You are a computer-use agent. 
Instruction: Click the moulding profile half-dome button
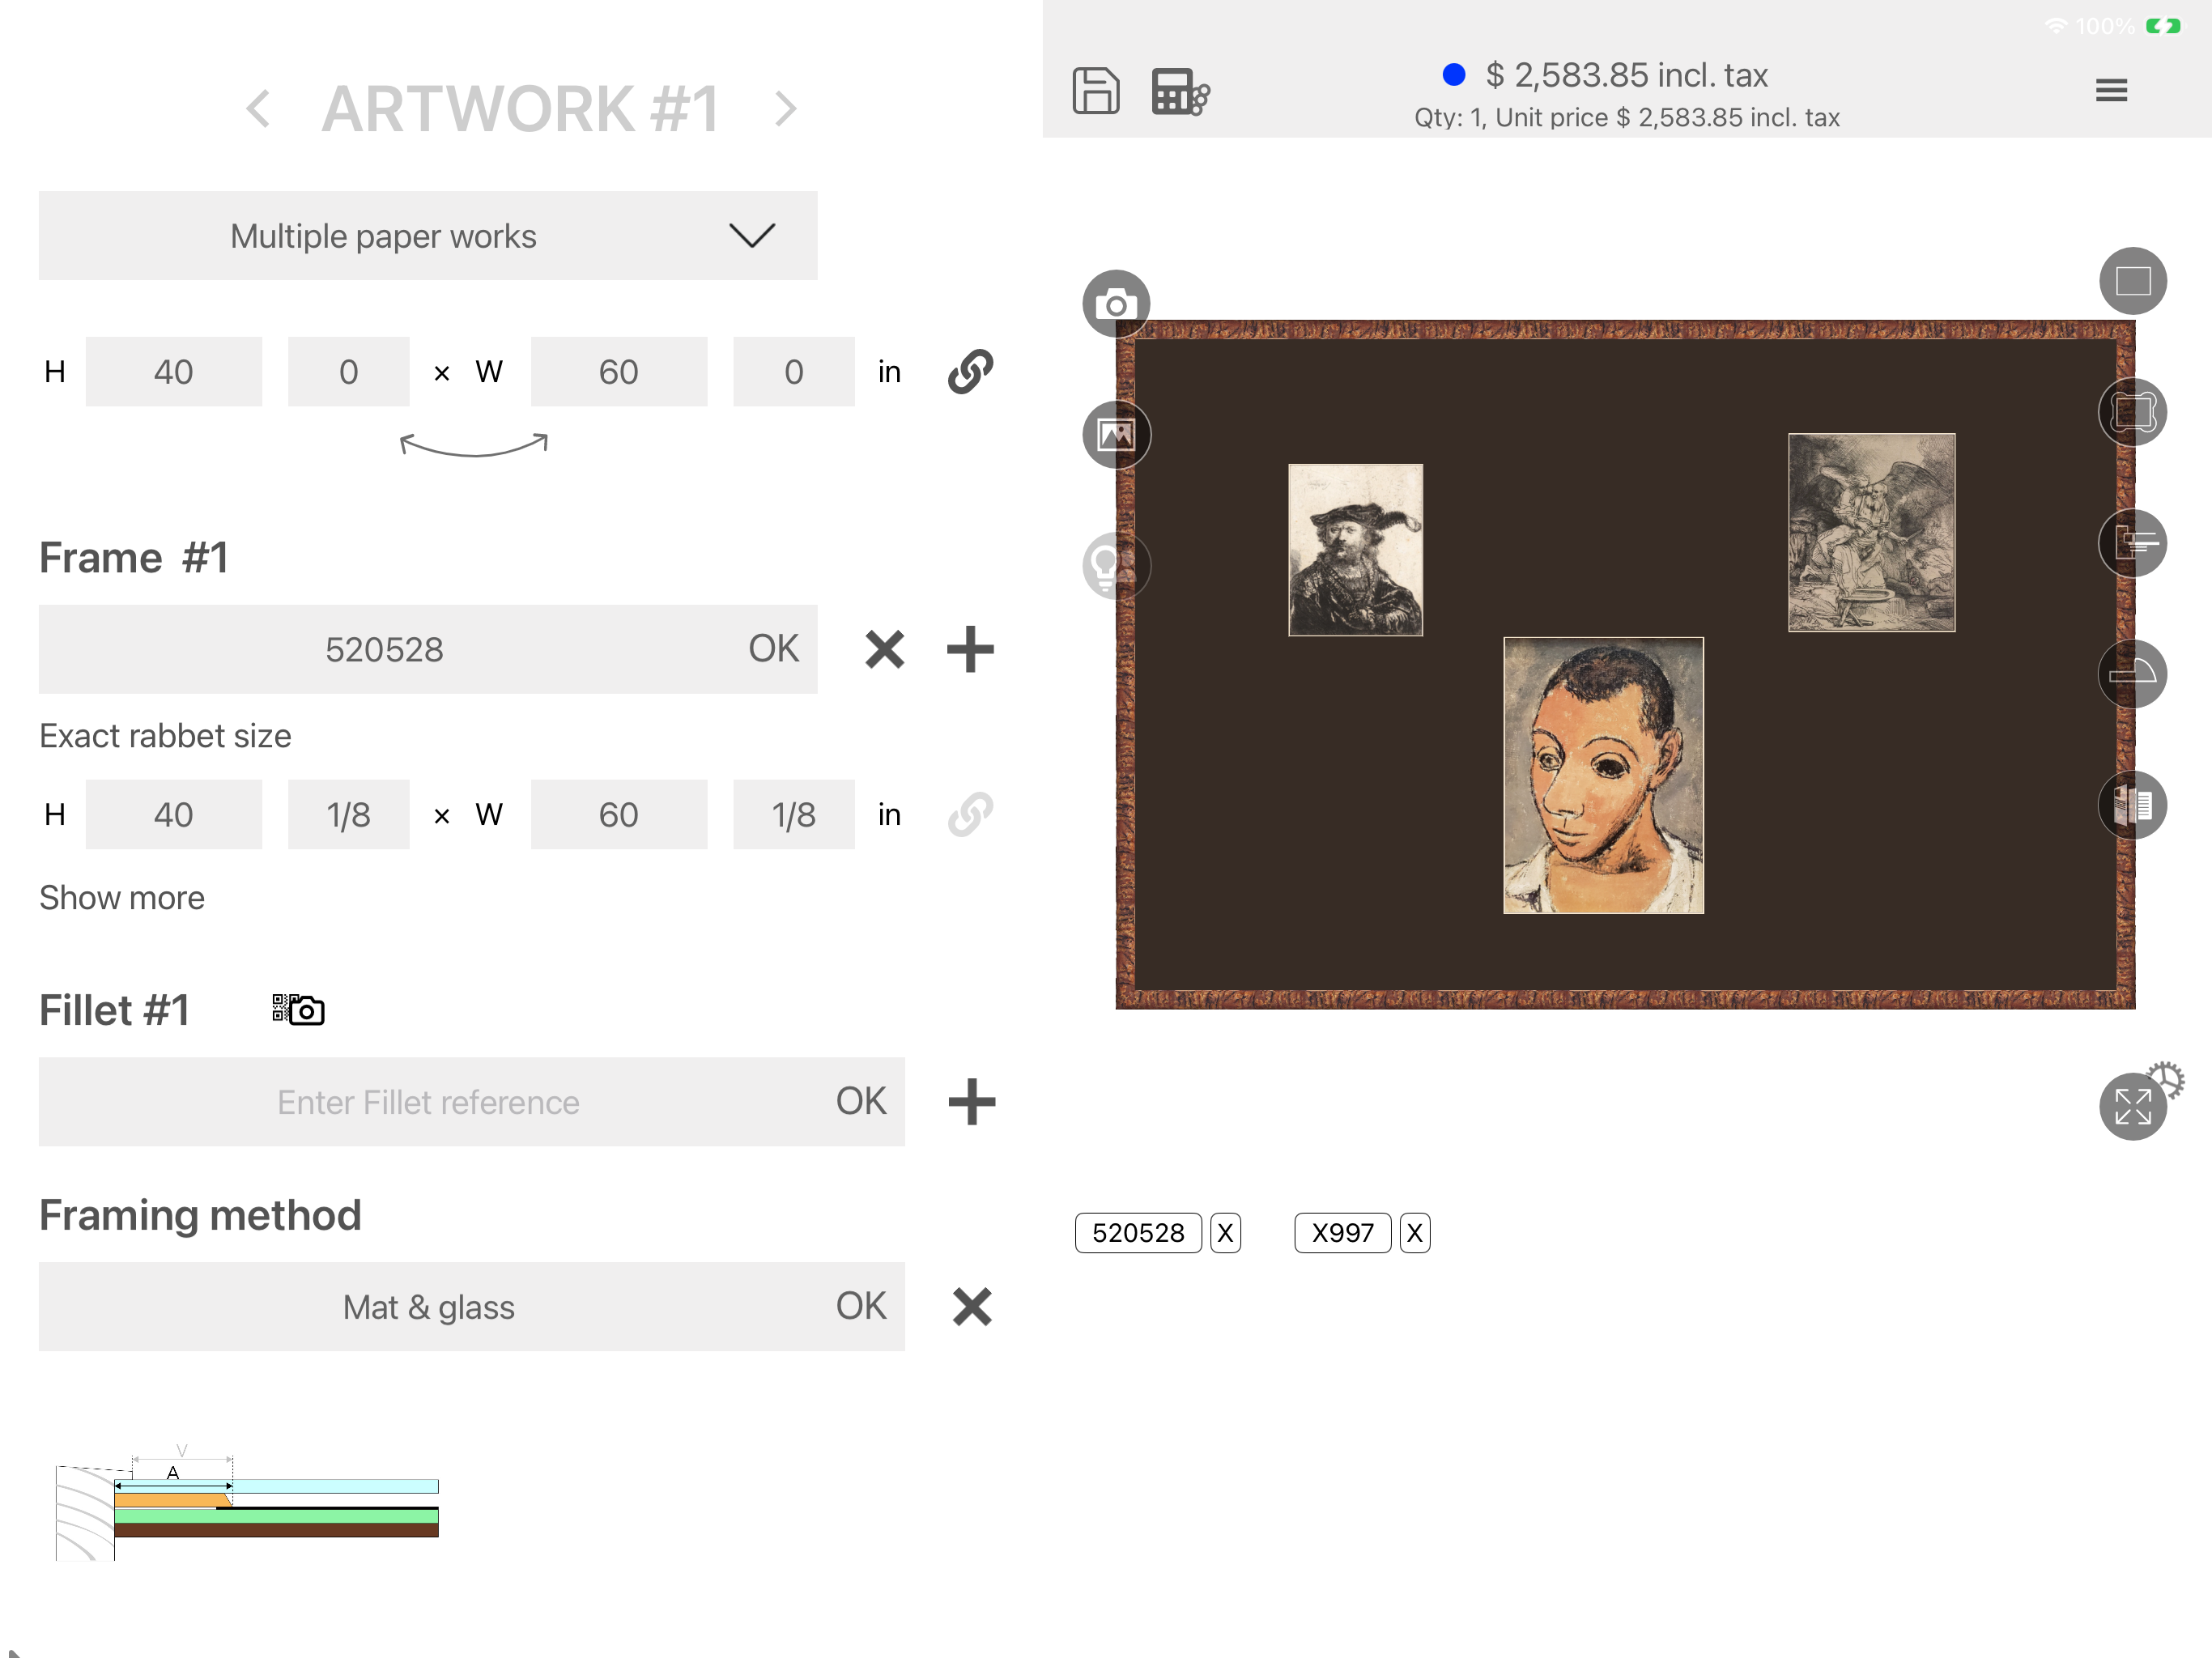(2133, 674)
